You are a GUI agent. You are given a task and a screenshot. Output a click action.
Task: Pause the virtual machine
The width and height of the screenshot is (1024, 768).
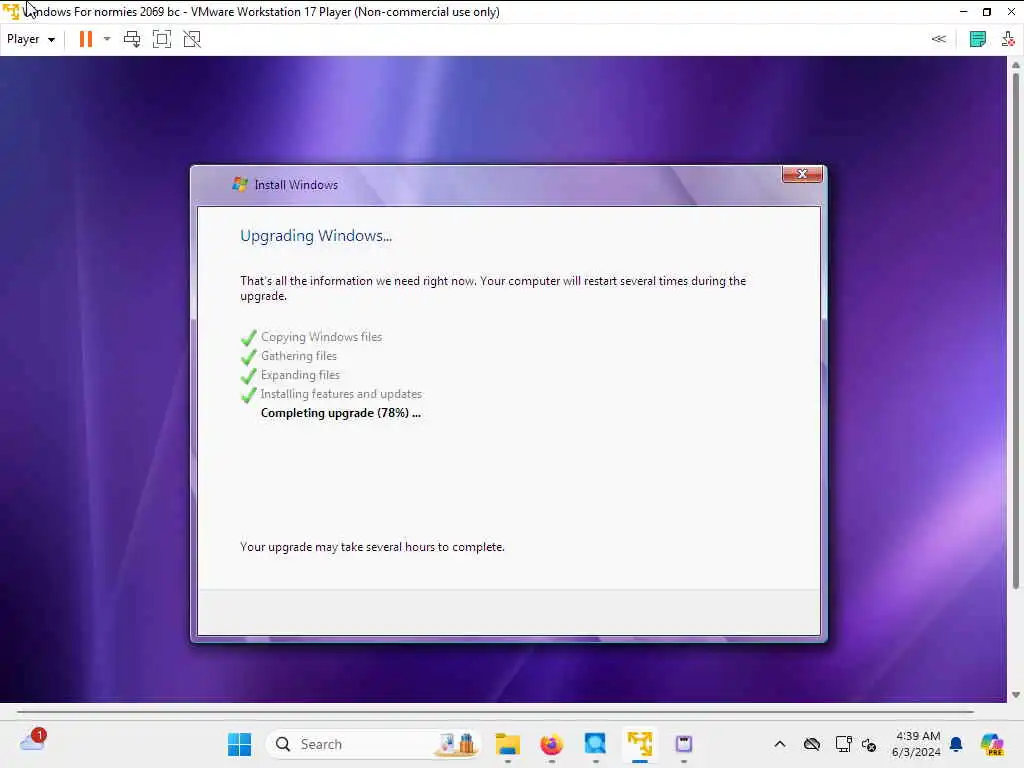[x=86, y=39]
